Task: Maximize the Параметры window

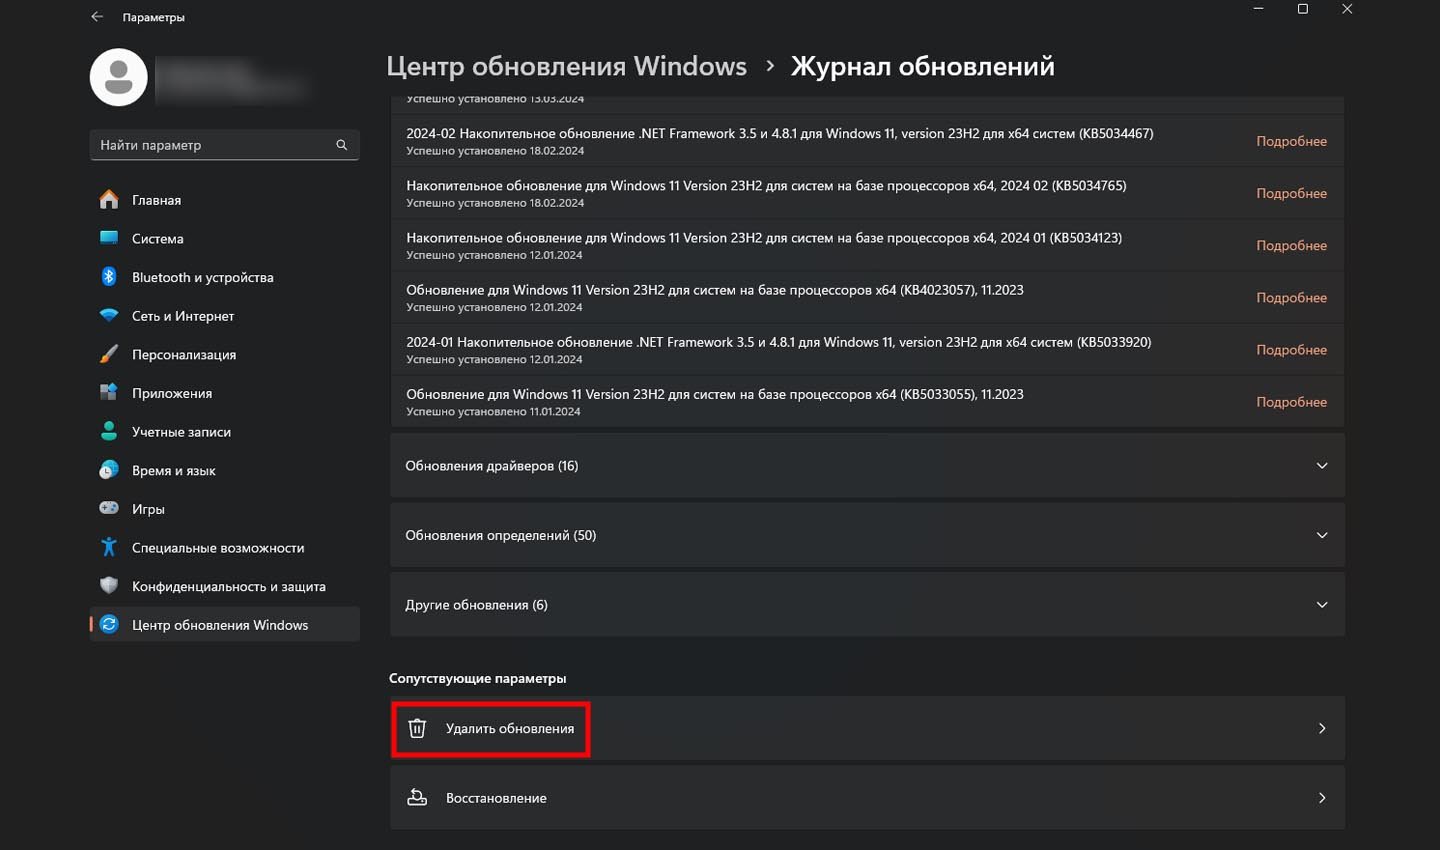Action: (x=1302, y=9)
